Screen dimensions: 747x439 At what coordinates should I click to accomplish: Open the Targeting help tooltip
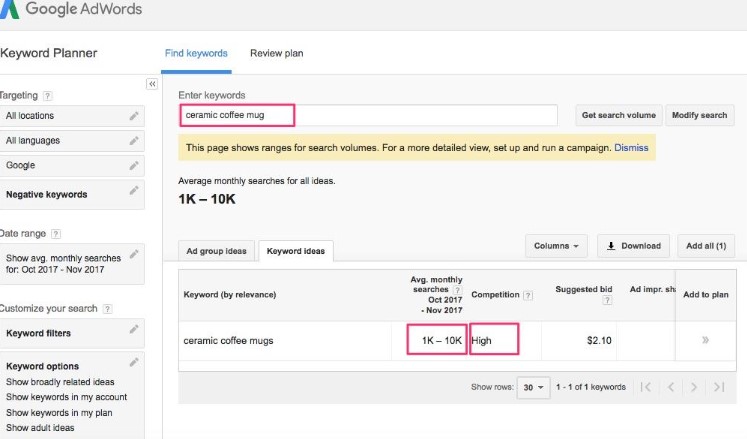(x=48, y=96)
